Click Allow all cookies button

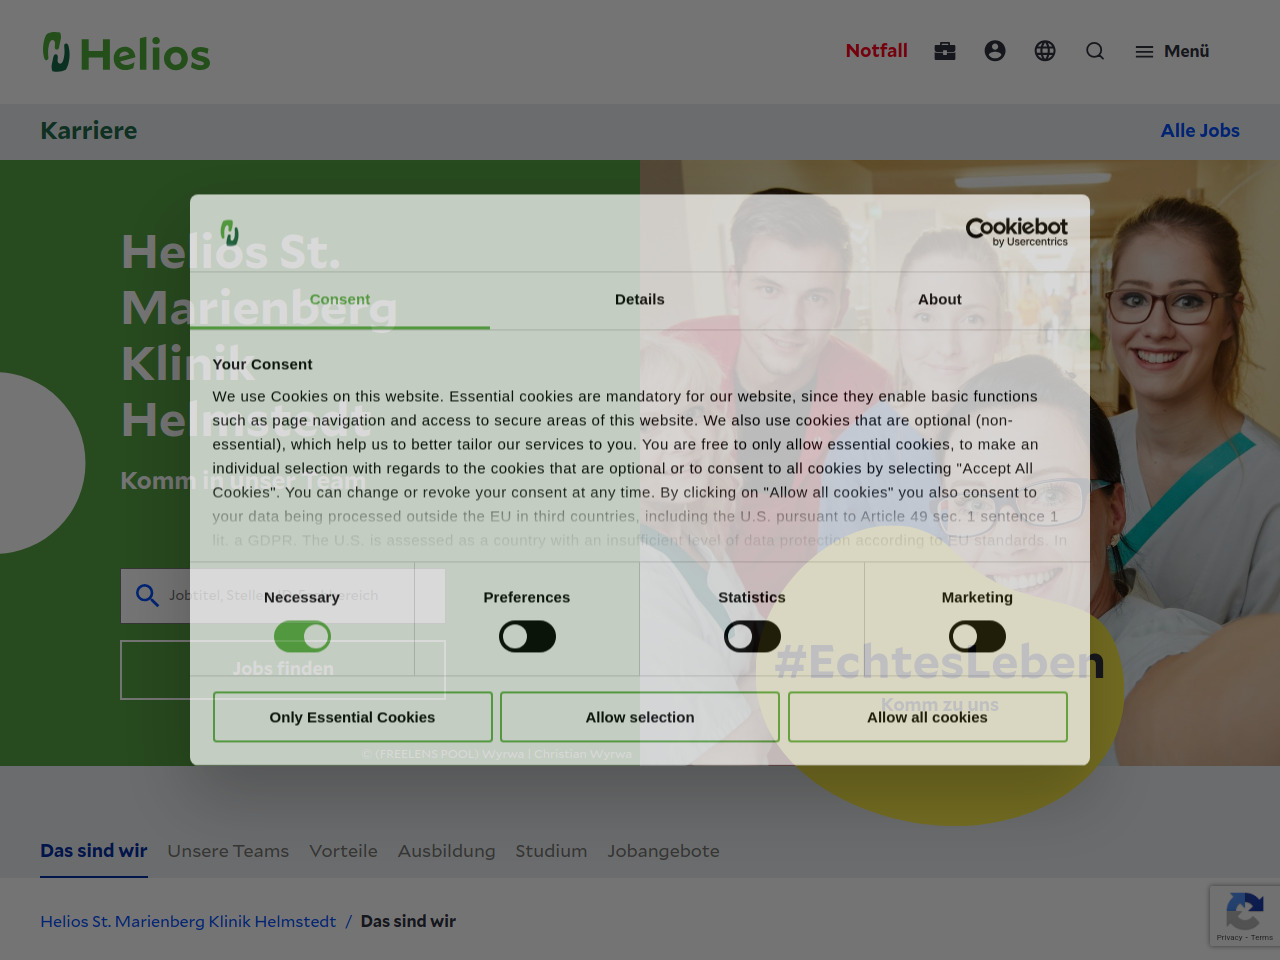(927, 717)
